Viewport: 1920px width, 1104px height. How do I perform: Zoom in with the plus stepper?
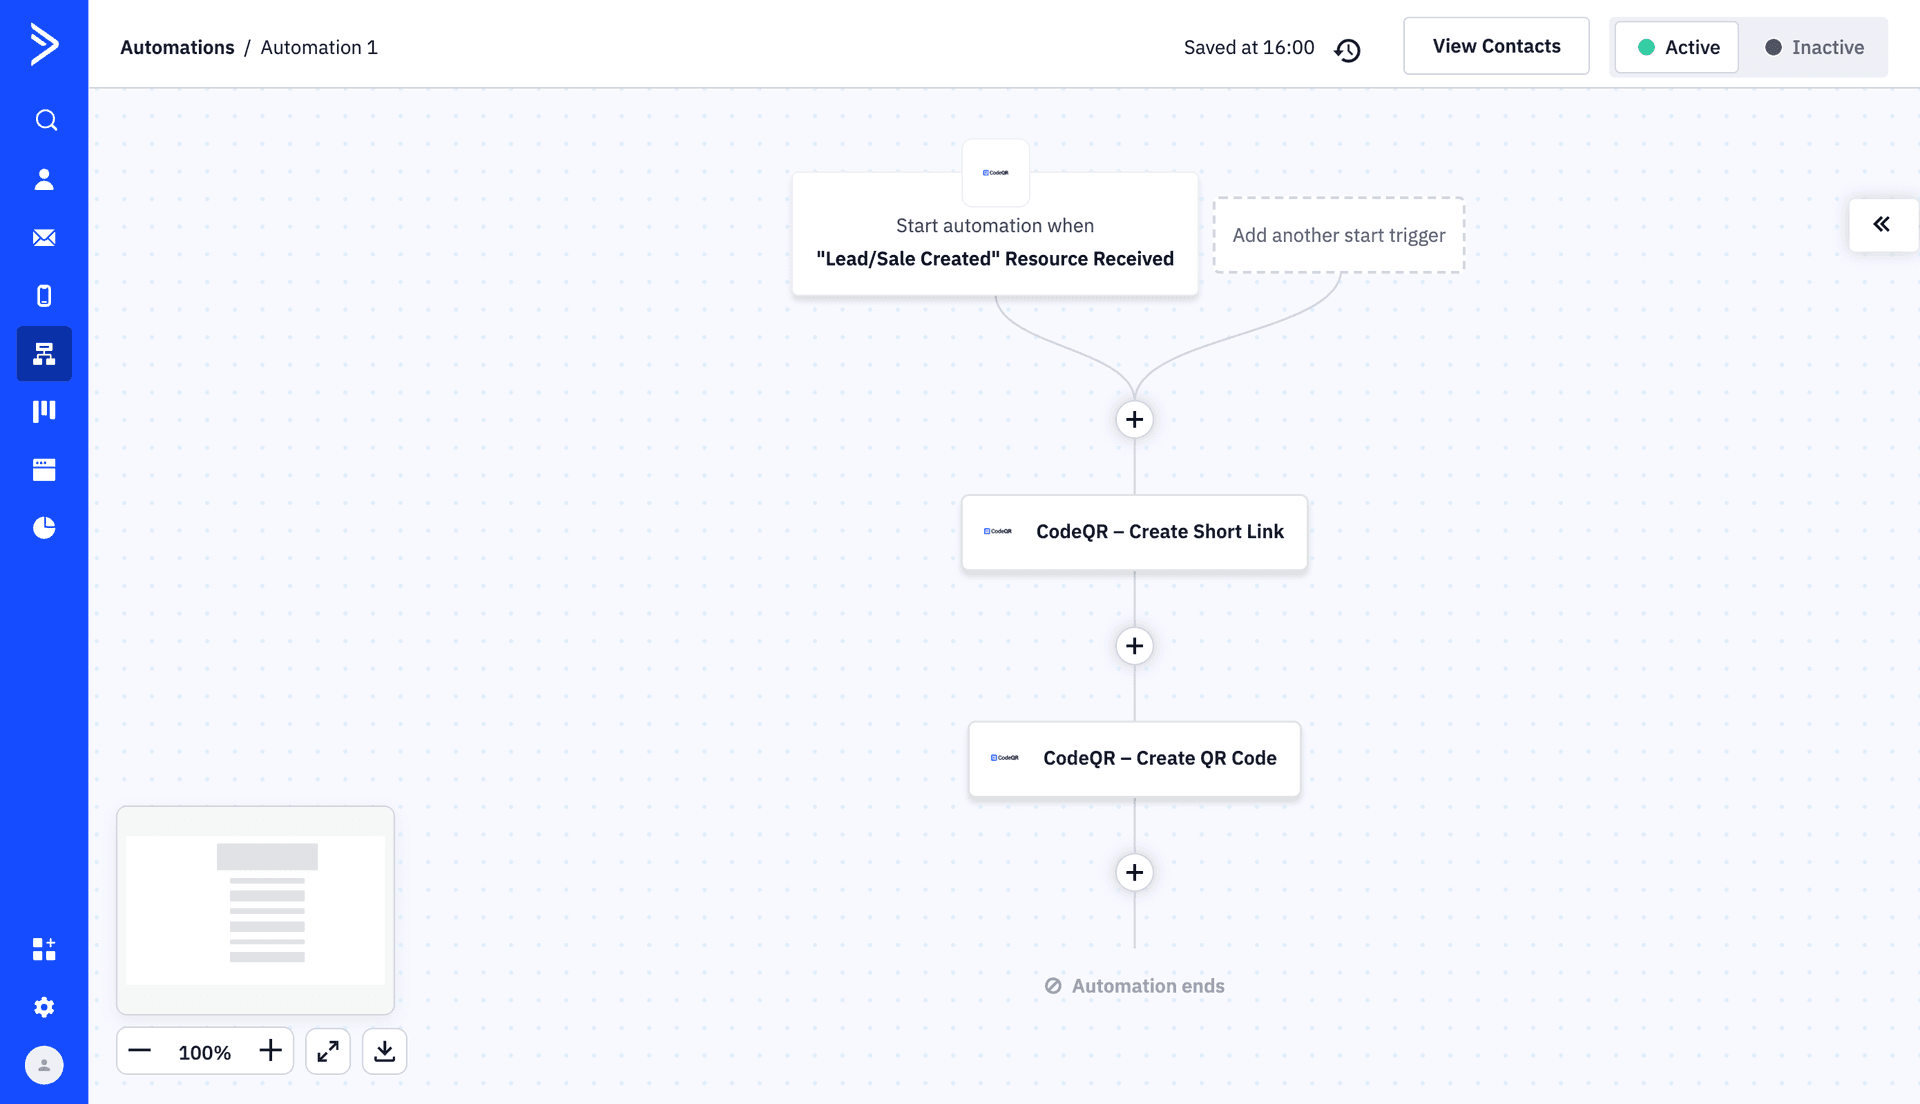tap(269, 1051)
